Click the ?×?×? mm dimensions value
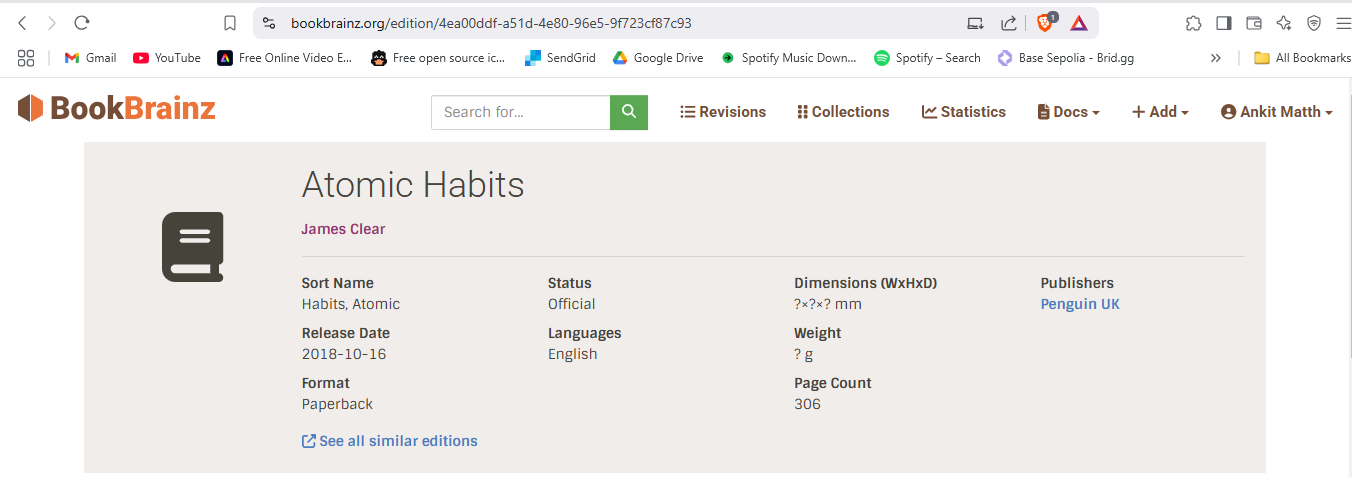 [828, 304]
